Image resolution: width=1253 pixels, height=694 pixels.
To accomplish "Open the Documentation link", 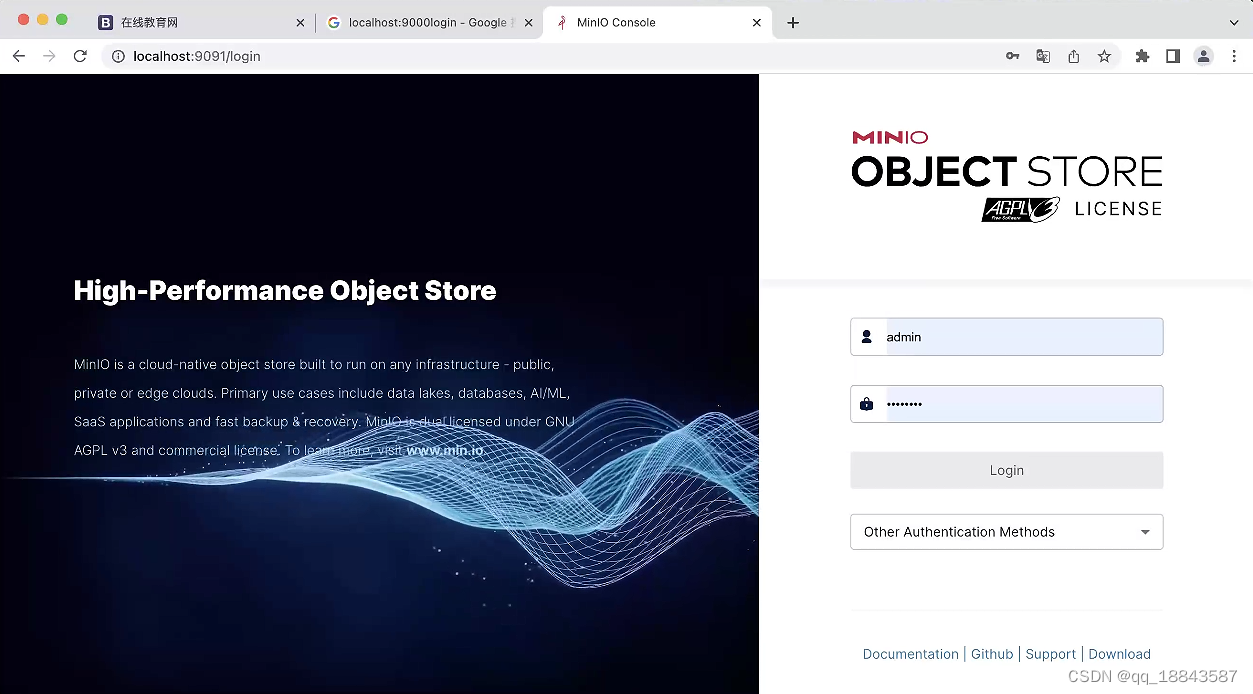I will pos(910,654).
